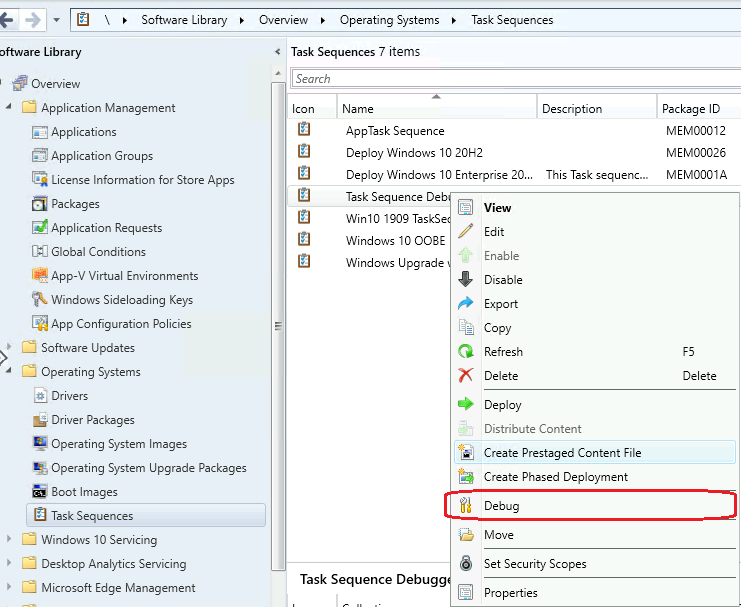The height and width of the screenshot is (607, 741).
Task: Sort by the Package ID column header
Action: 699,108
